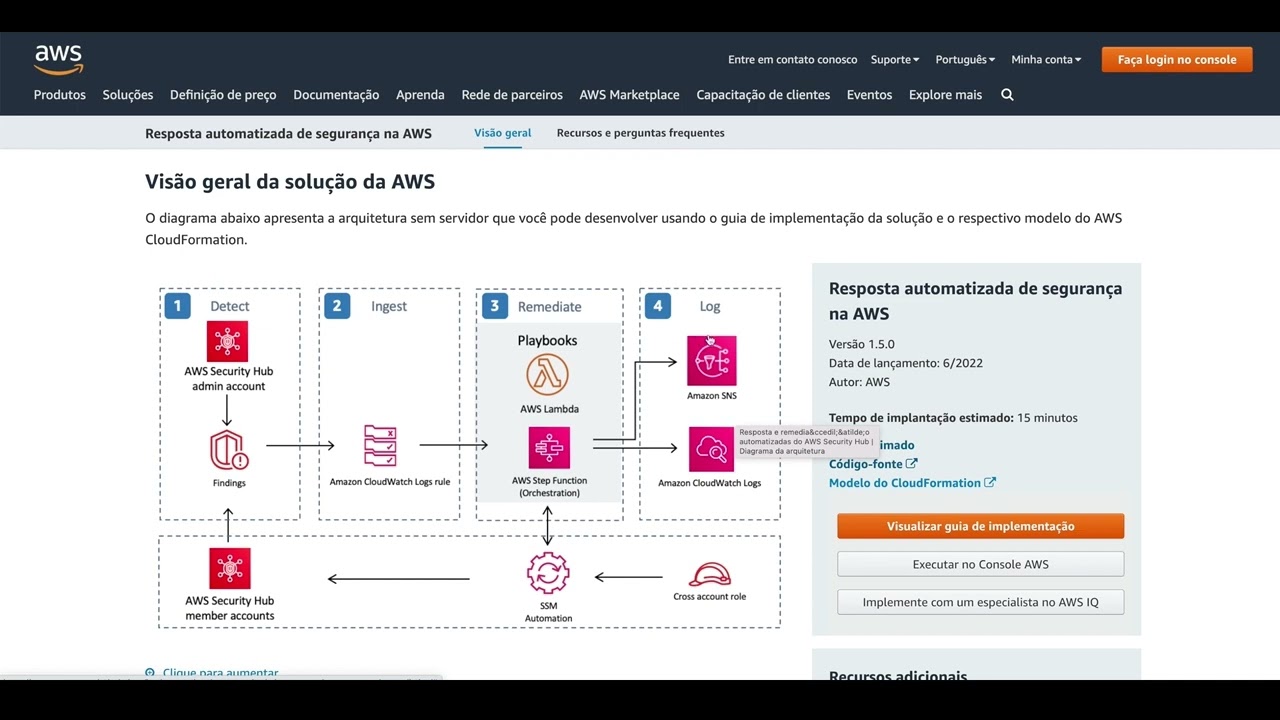Select the Eventos menu item
The height and width of the screenshot is (720, 1280).
(x=869, y=95)
